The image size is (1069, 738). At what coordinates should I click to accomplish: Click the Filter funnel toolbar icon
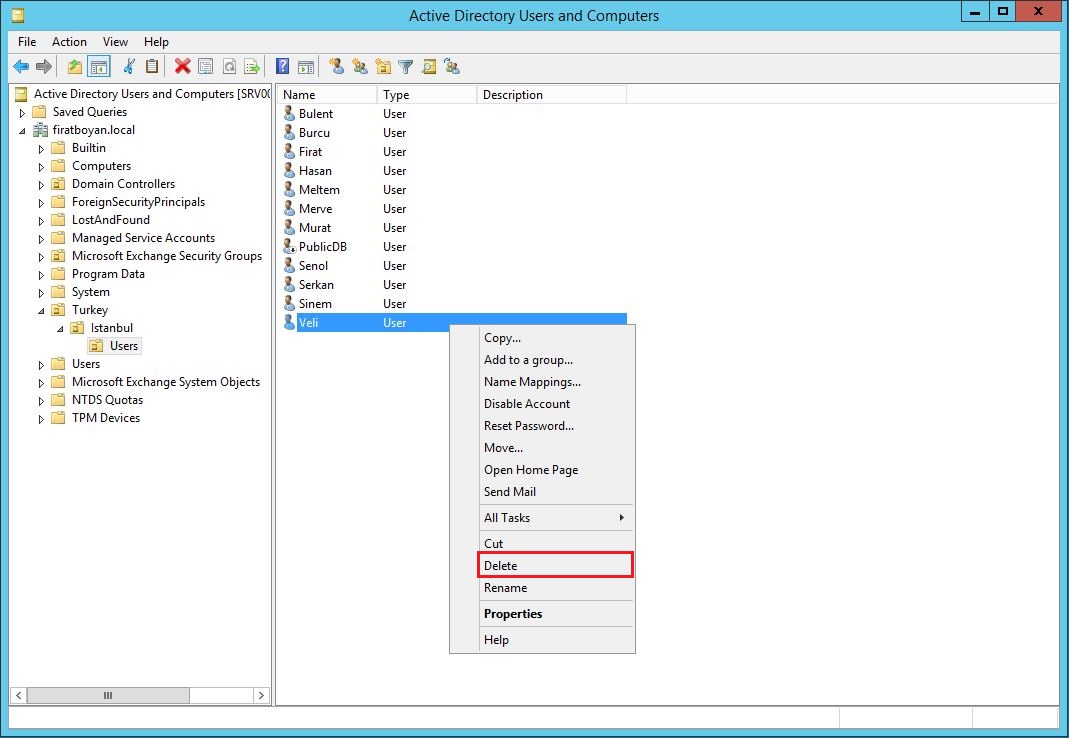(x=406, y=67)
